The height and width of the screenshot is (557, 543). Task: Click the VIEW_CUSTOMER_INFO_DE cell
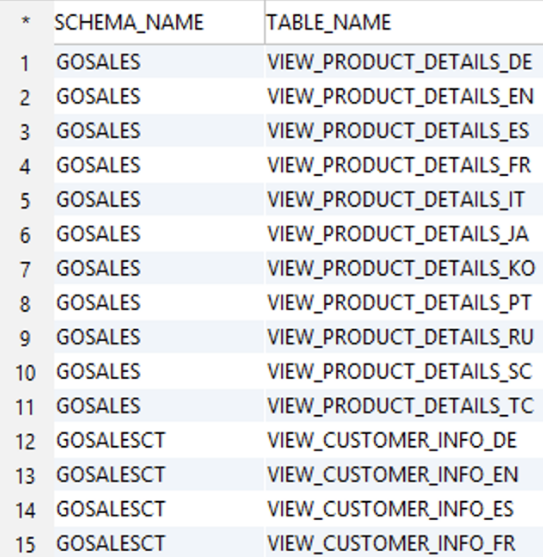404,440
